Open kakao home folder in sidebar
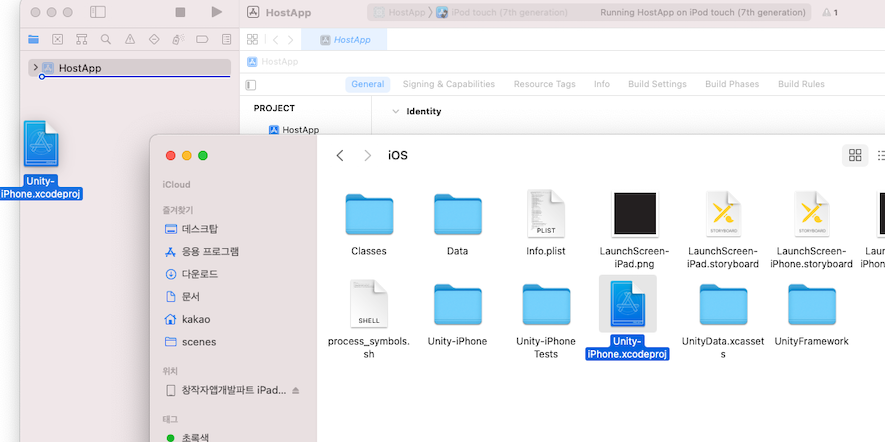The width and height of the screenshot is (885, 442). 187,320
